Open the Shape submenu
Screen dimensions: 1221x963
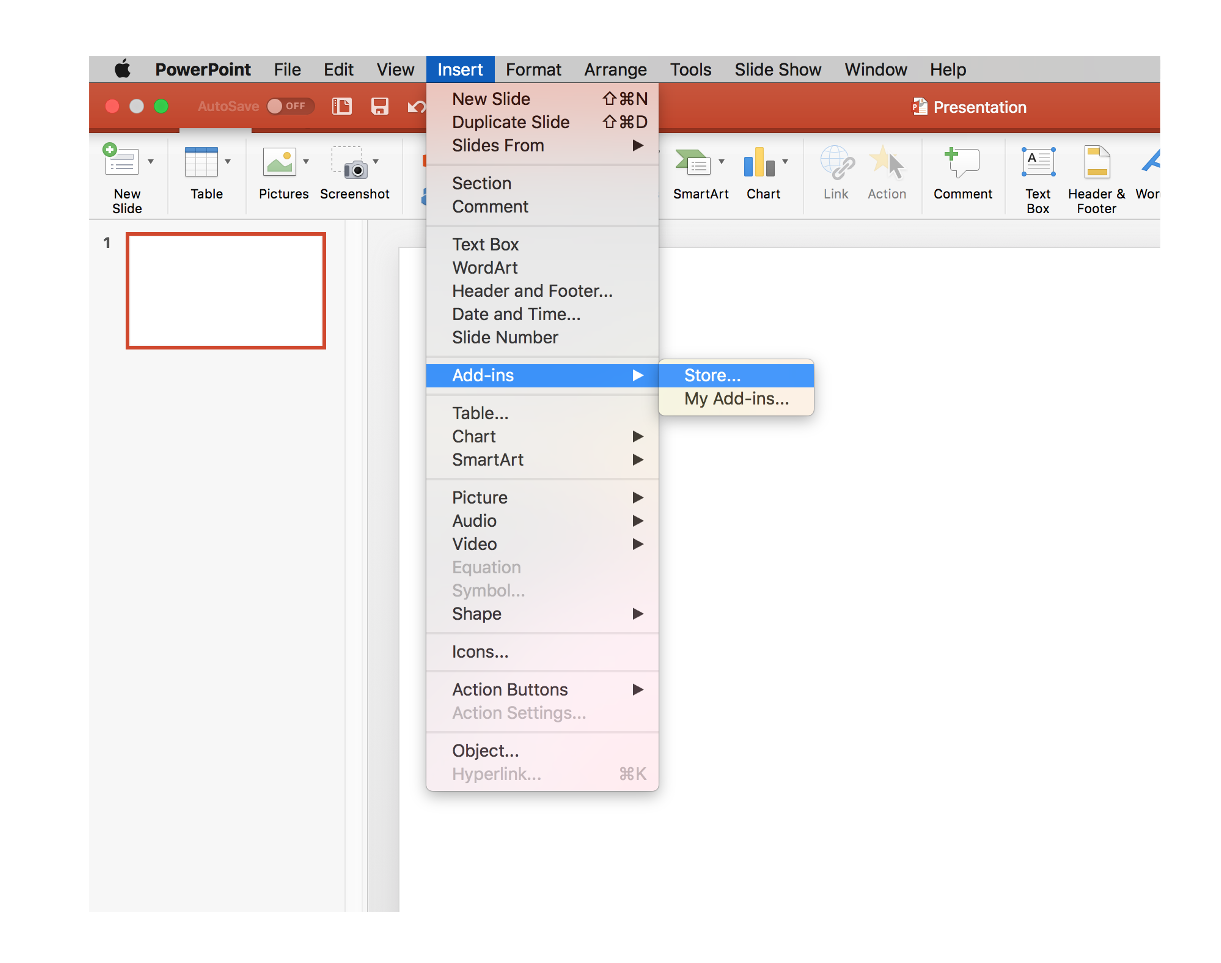pos(542,613)
